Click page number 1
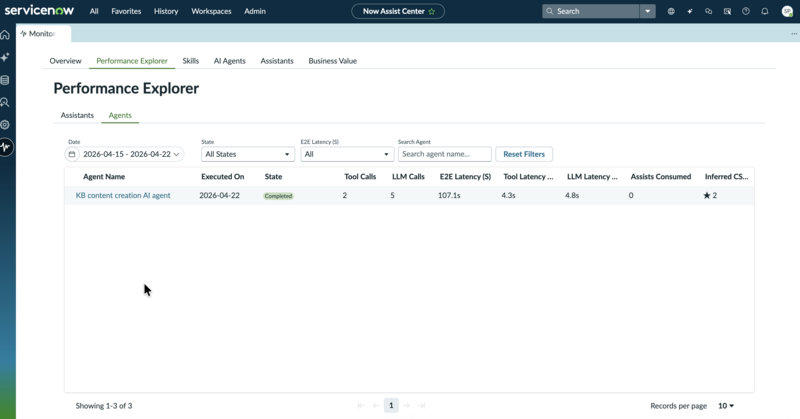The width and height of the screenshot is (800, 419). click(x=391, y=406)
